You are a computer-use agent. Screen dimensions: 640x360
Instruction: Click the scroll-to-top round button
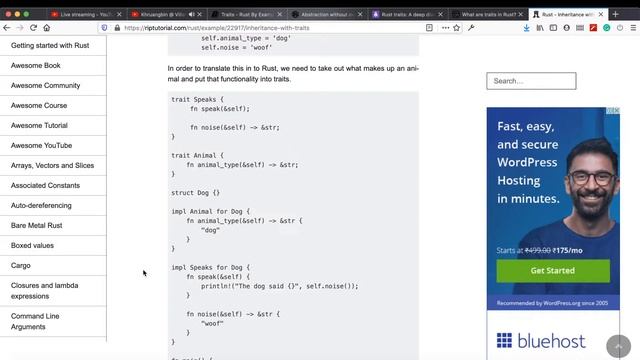click(618, 347)
